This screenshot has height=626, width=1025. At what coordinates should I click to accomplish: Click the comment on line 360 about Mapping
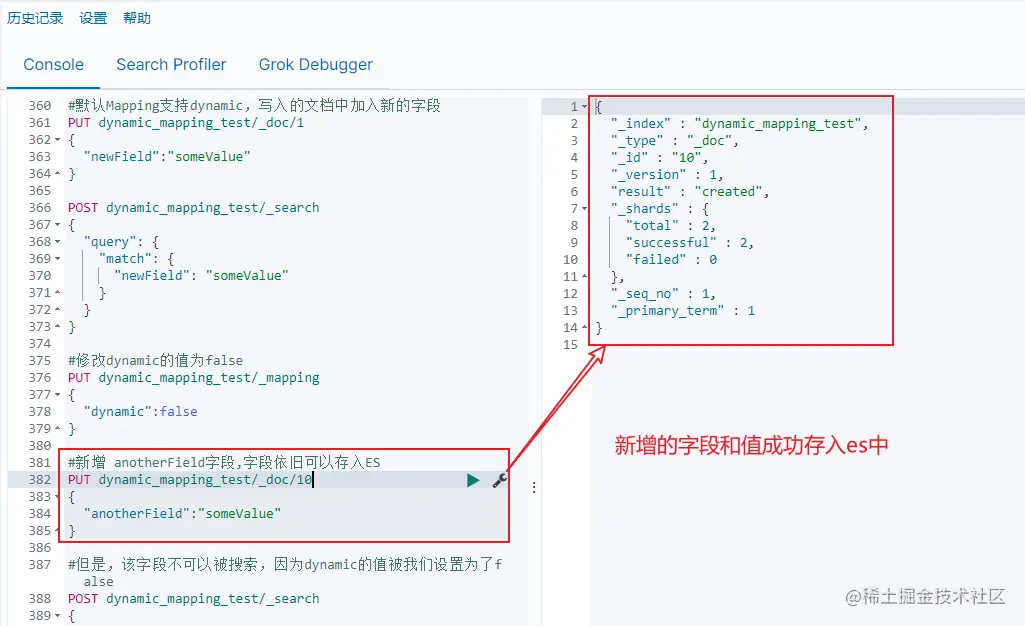(254, 106)
